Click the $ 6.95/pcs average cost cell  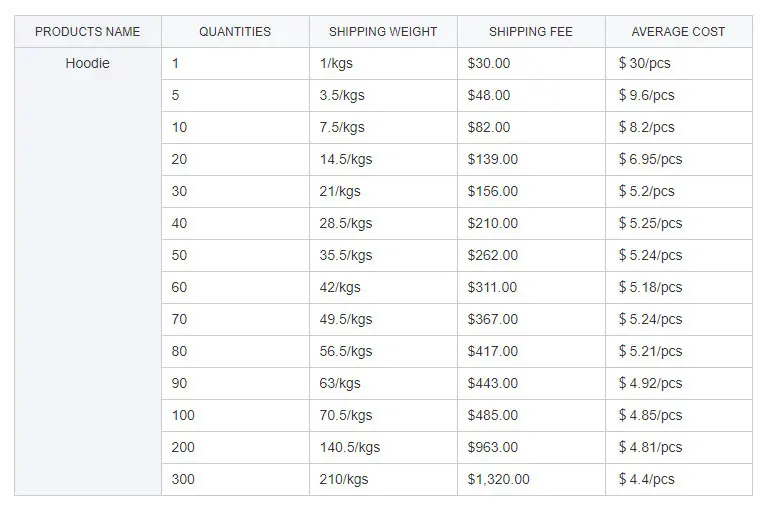click(650, 160)
